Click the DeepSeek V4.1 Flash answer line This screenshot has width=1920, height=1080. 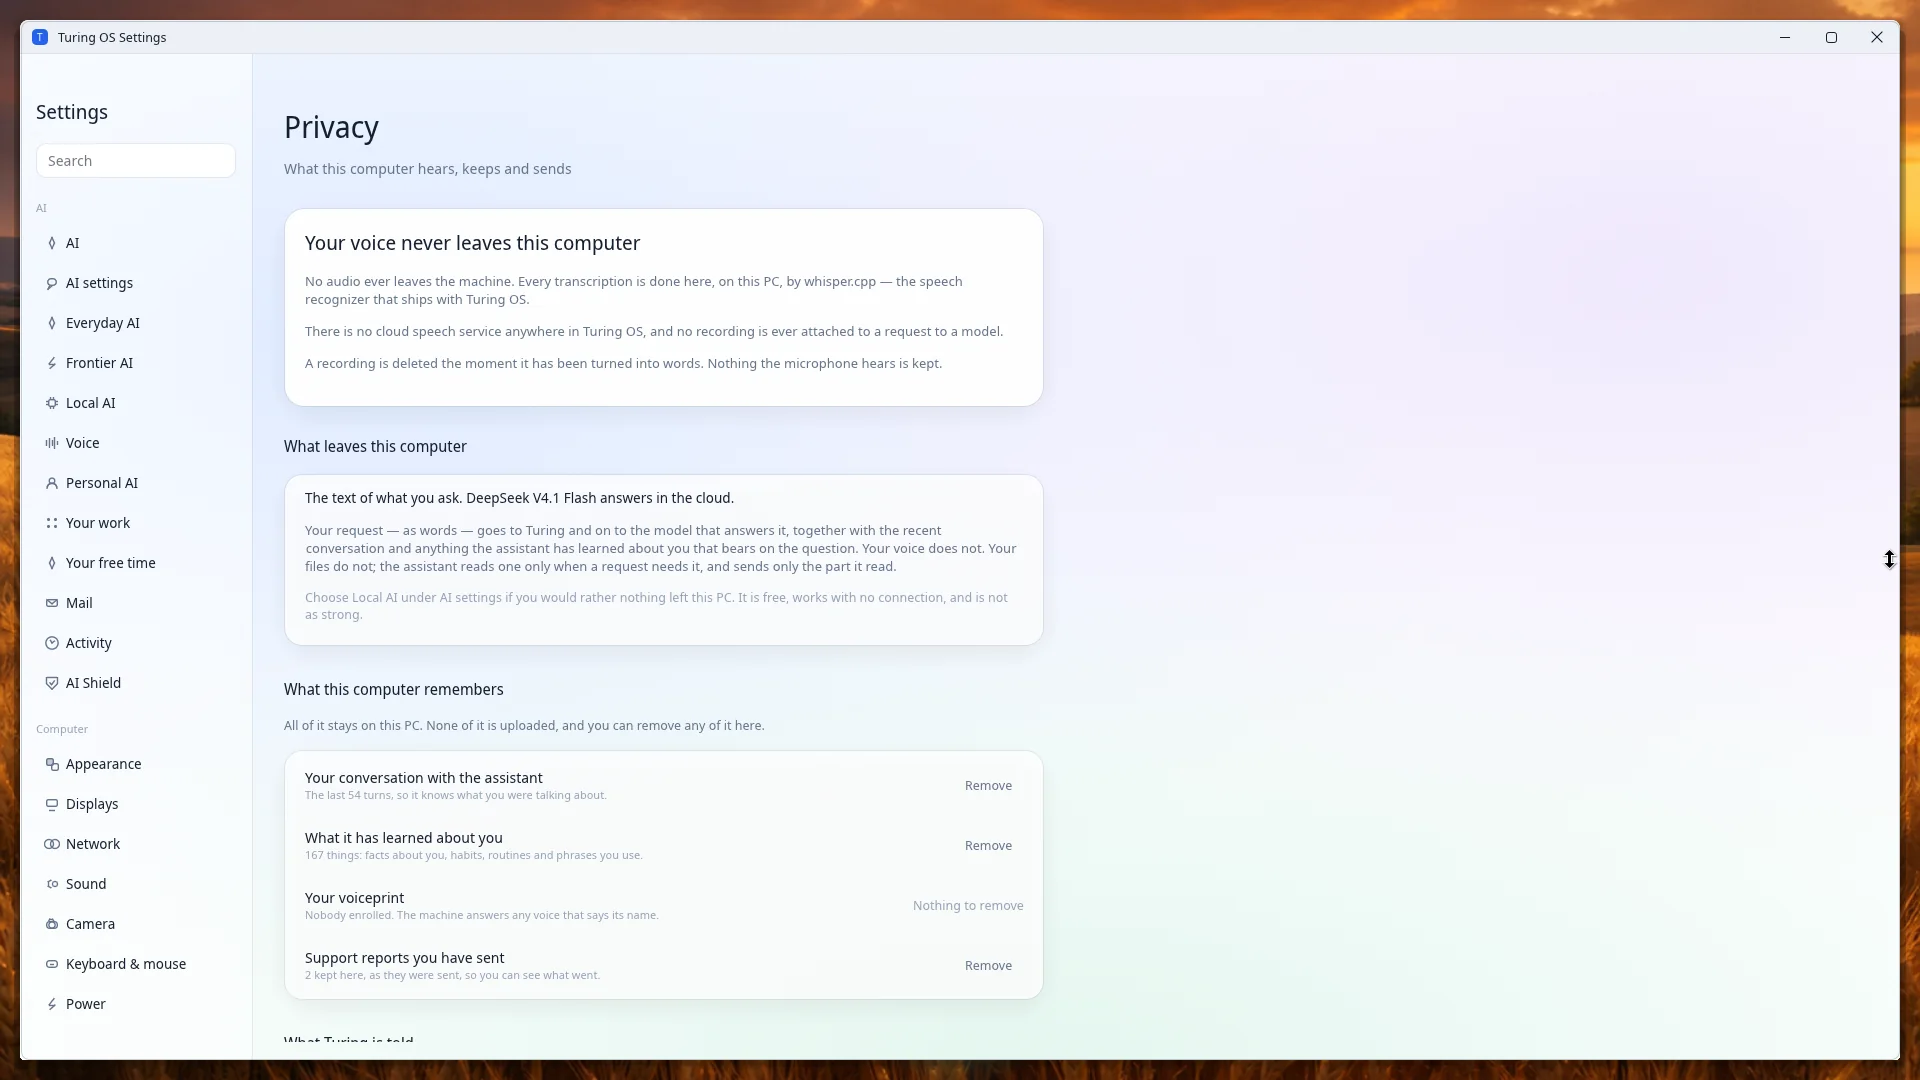519,498
